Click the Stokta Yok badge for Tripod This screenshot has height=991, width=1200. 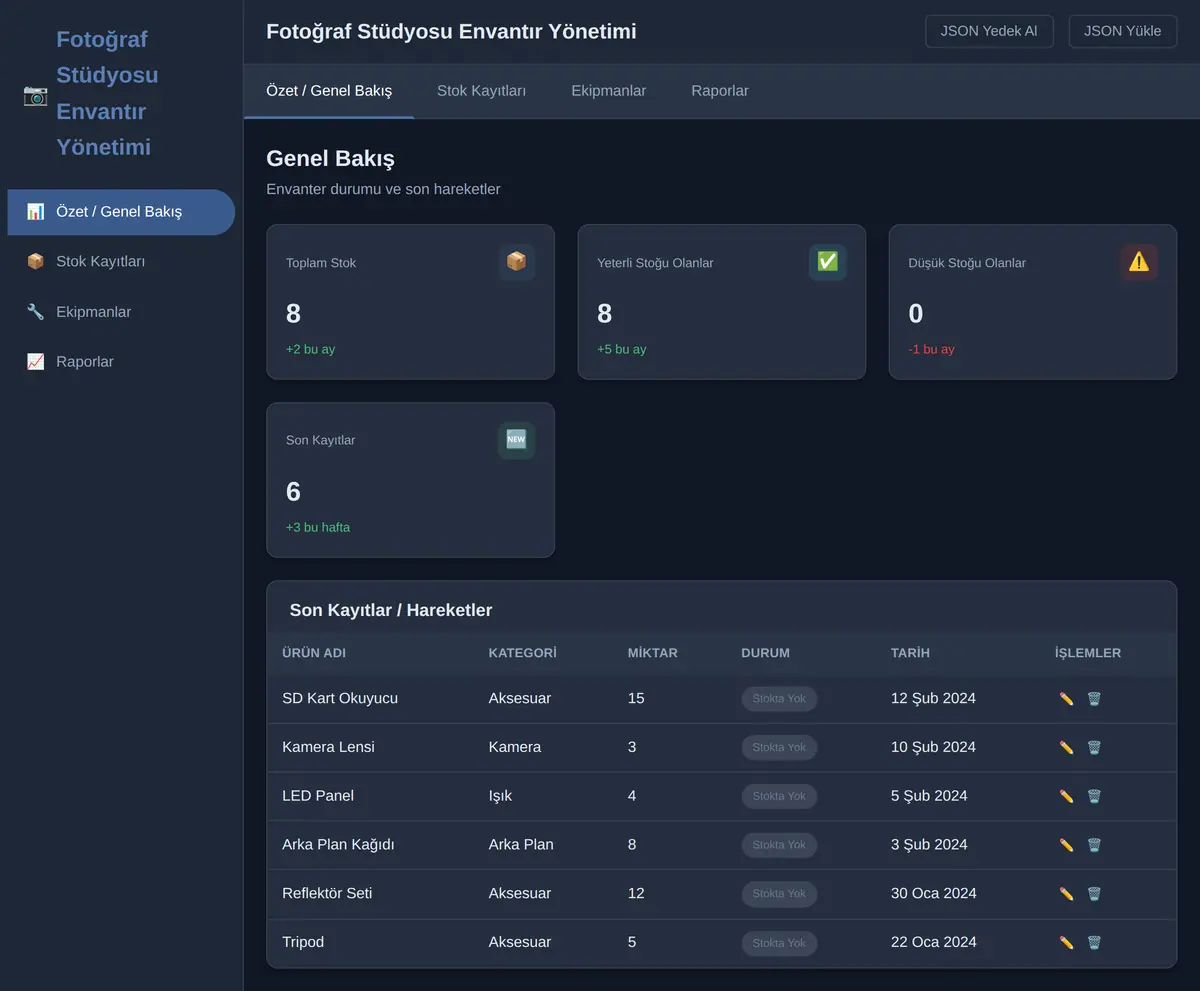779,943
